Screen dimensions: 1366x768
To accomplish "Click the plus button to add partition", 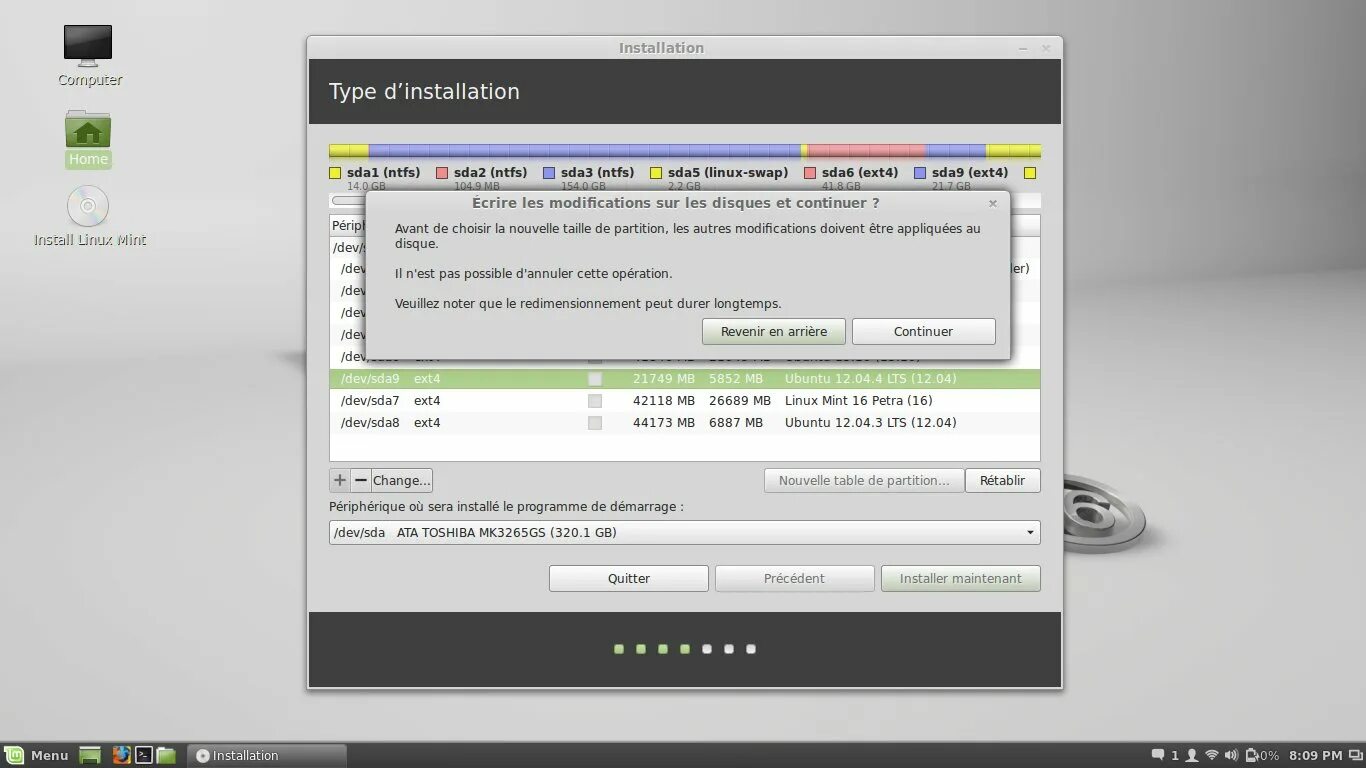I will point(340,480).
